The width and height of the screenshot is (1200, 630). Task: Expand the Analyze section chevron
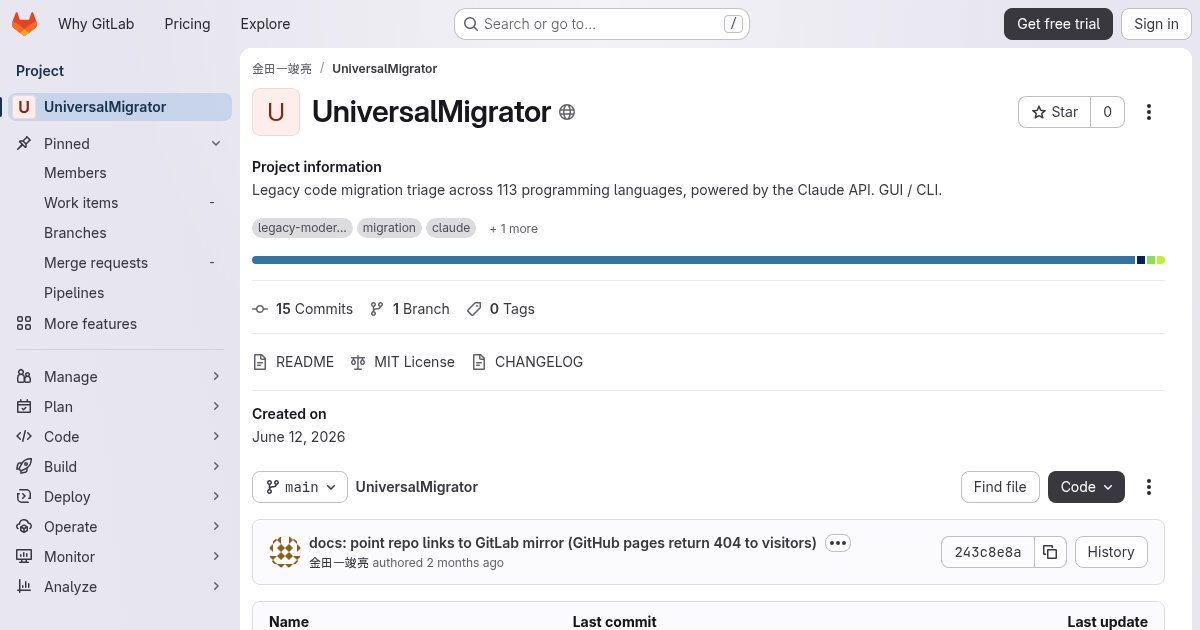click(x=216, y=587)
